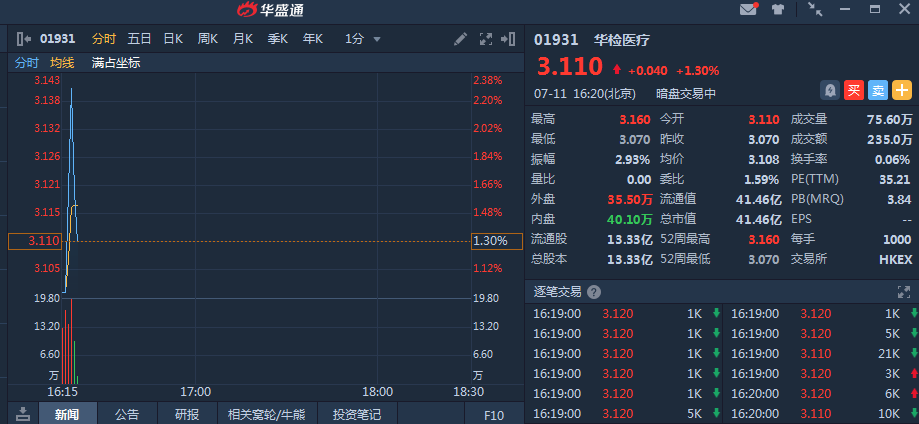Click the 华检医疗 stock name
The height and width of the screenshot is (424, 919).
(621, 40)
